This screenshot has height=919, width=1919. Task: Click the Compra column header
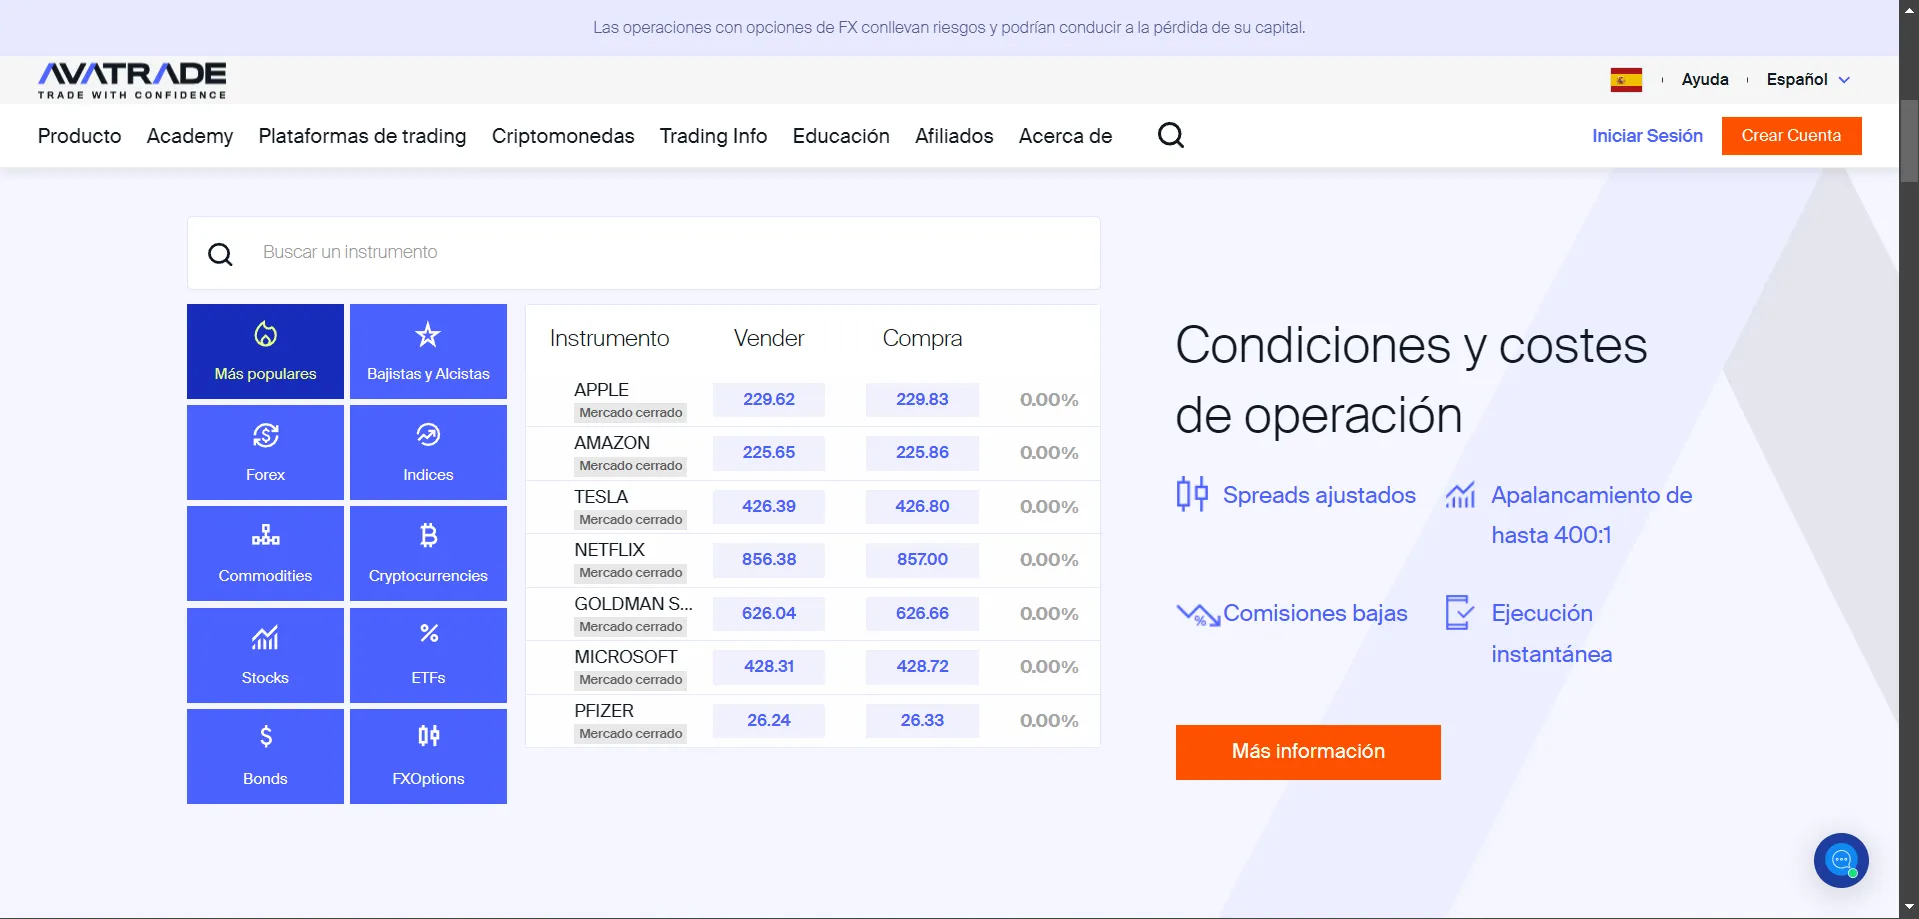click(922, 338)
